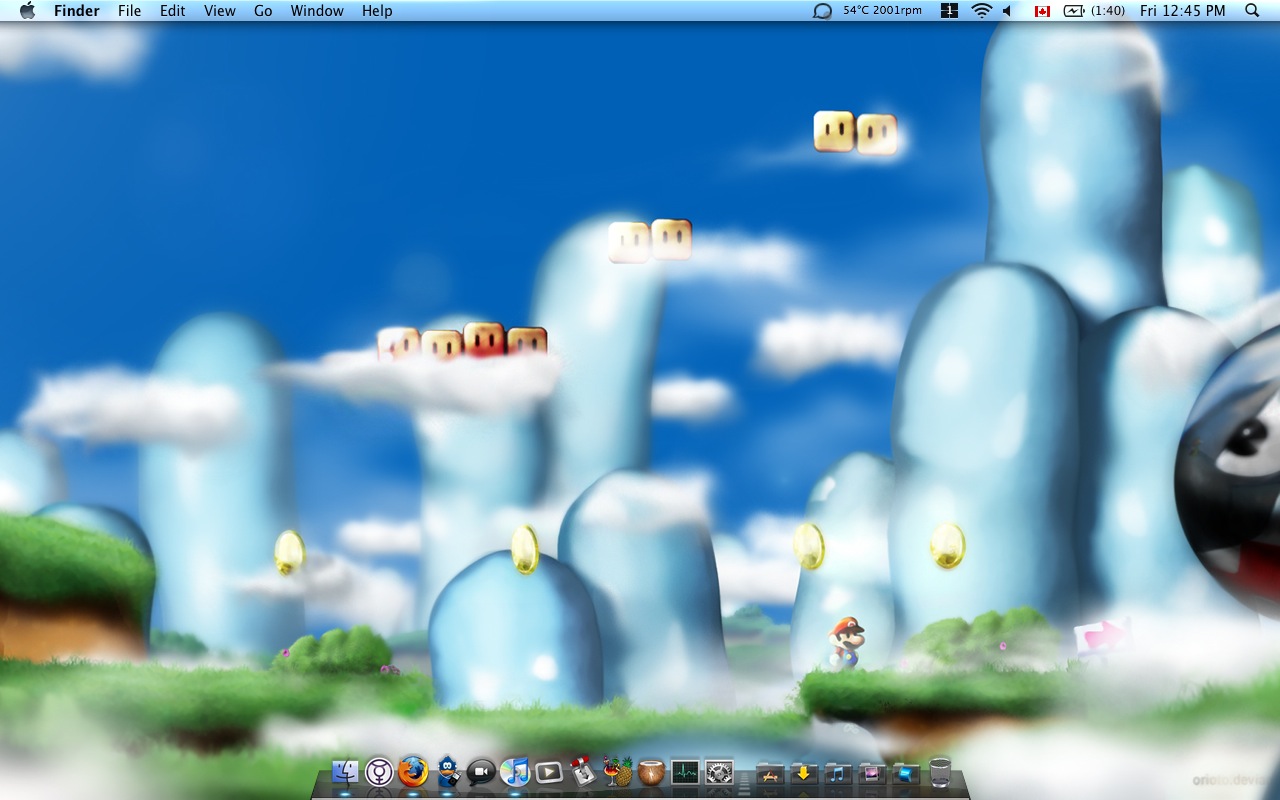Open the coconut app in dock
Image resolution: width=1280 pixels, height=800 pixels.
tap(651, 772)
